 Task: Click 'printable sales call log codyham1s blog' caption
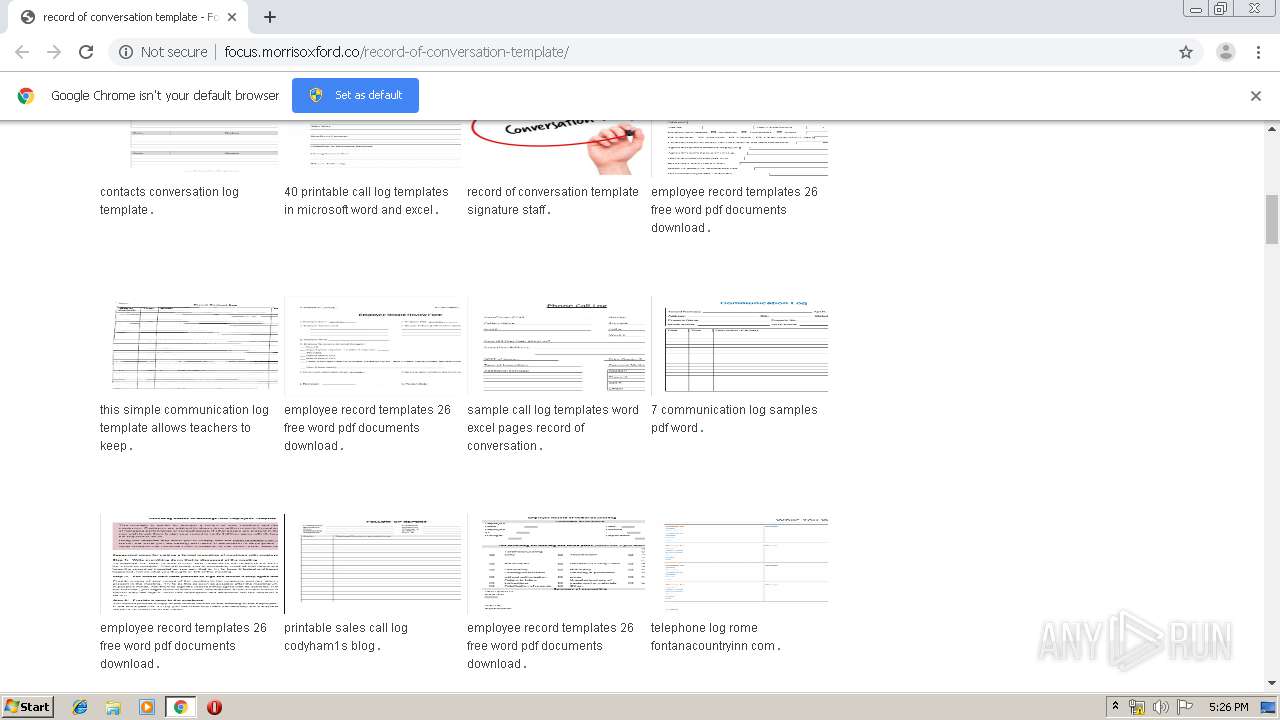pyautogui.click(x=346, y=637)
